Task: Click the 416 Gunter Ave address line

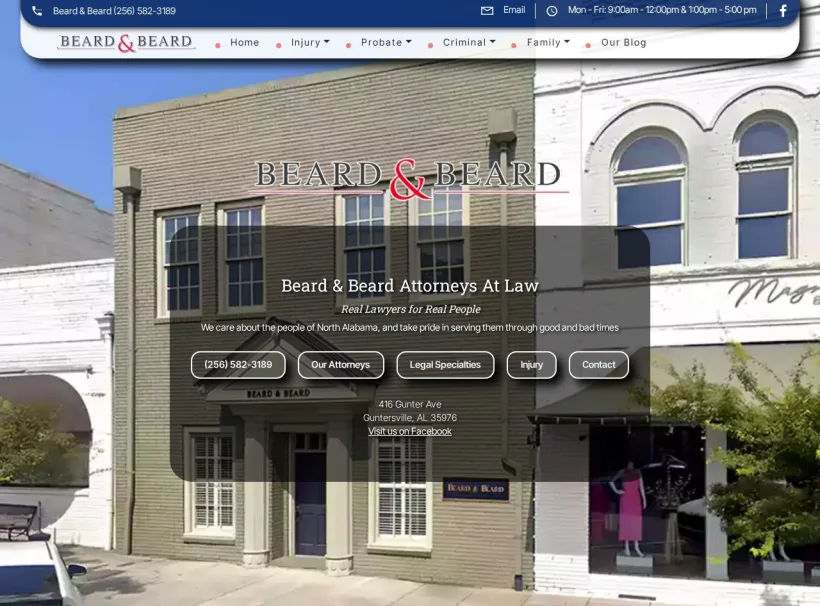Action: tap(410, 404)
